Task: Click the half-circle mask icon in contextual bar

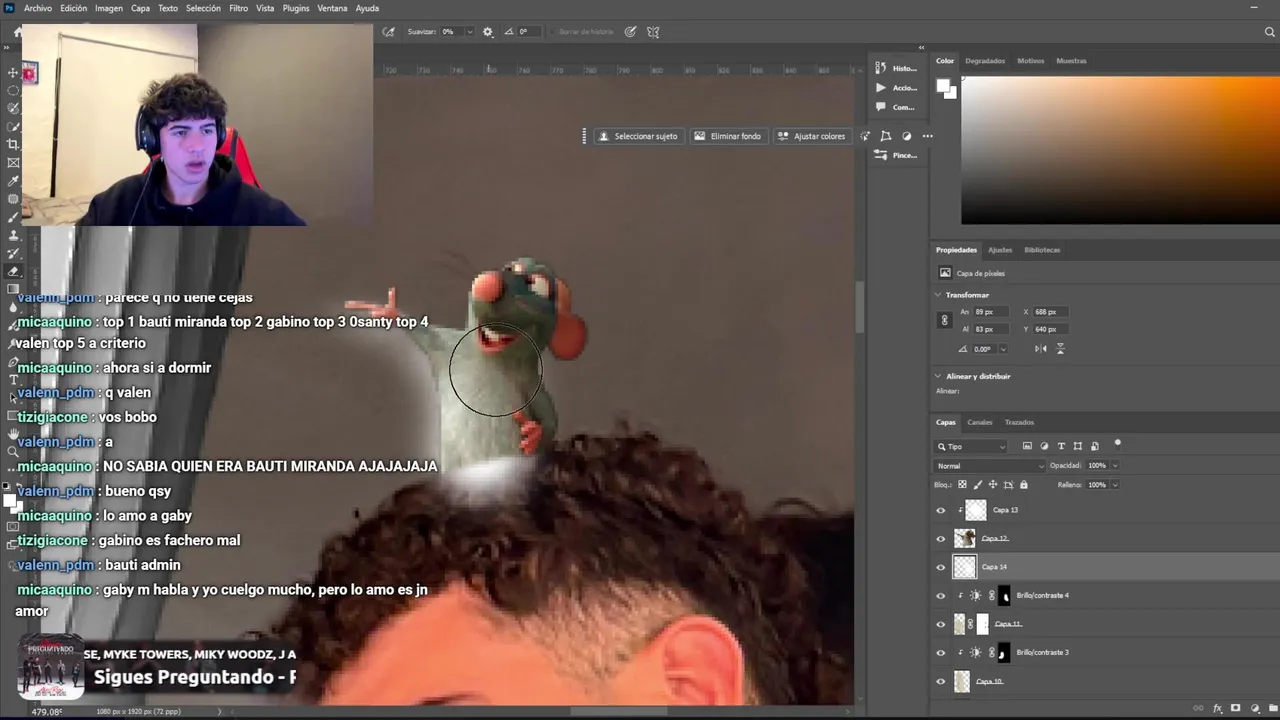Action: 907,136
